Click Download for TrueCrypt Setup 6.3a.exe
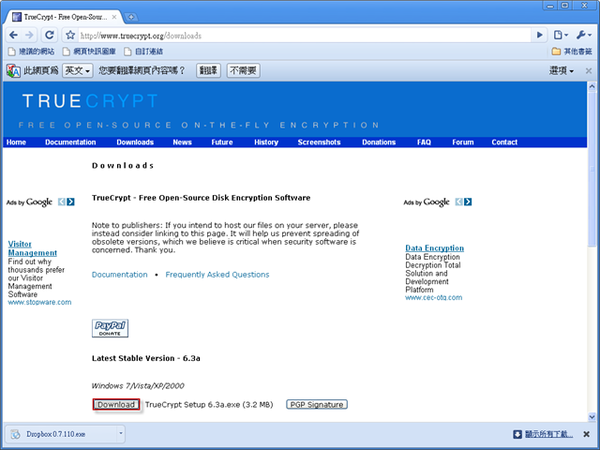600x450 pixels. pyautogui.click(x=116, y=404)
